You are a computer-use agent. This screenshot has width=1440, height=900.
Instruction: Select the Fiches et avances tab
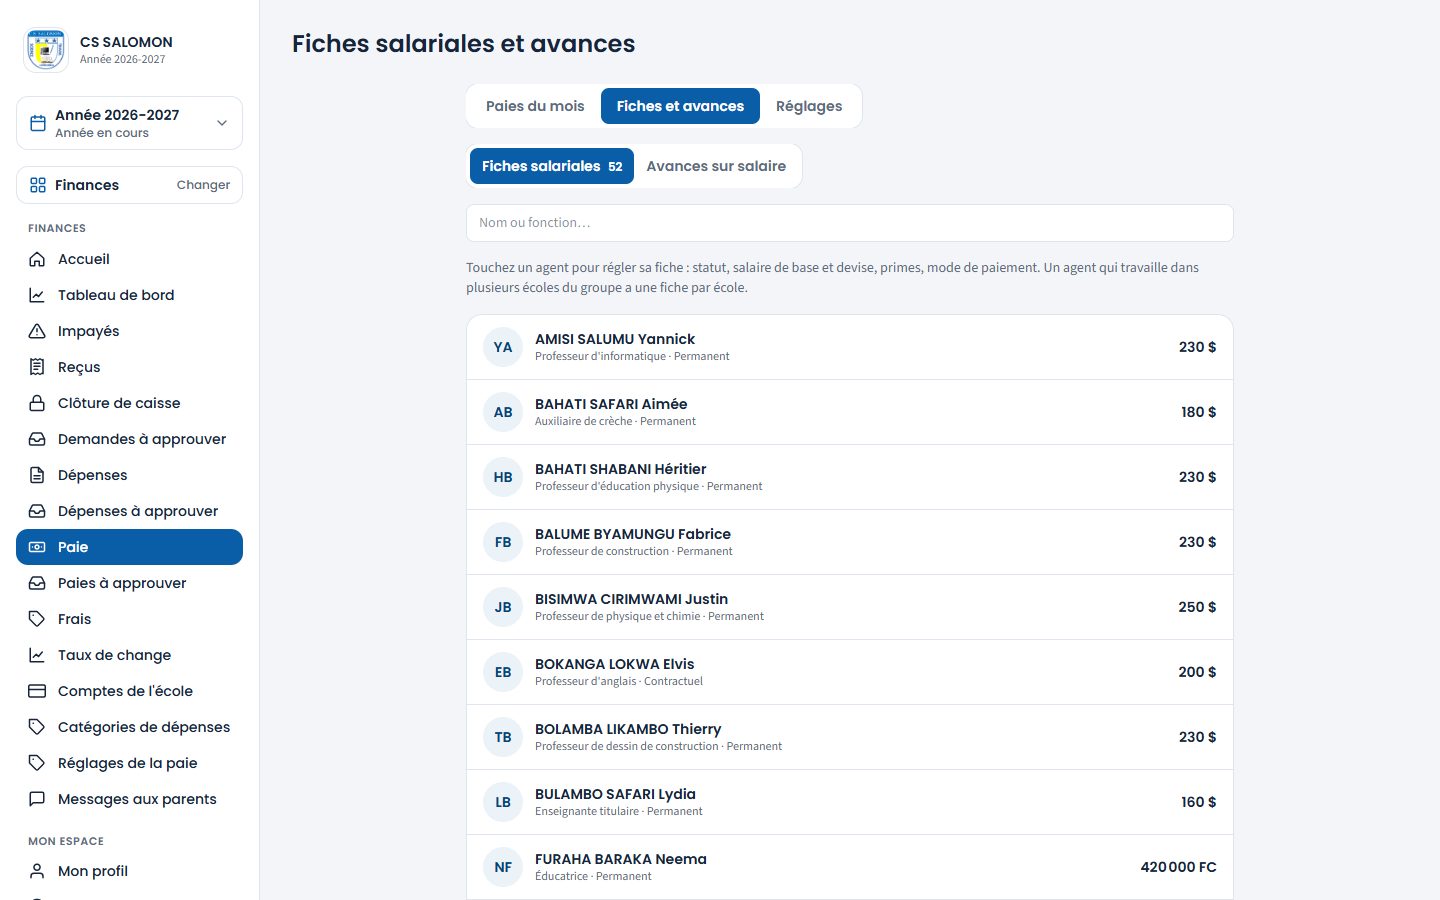680,106
